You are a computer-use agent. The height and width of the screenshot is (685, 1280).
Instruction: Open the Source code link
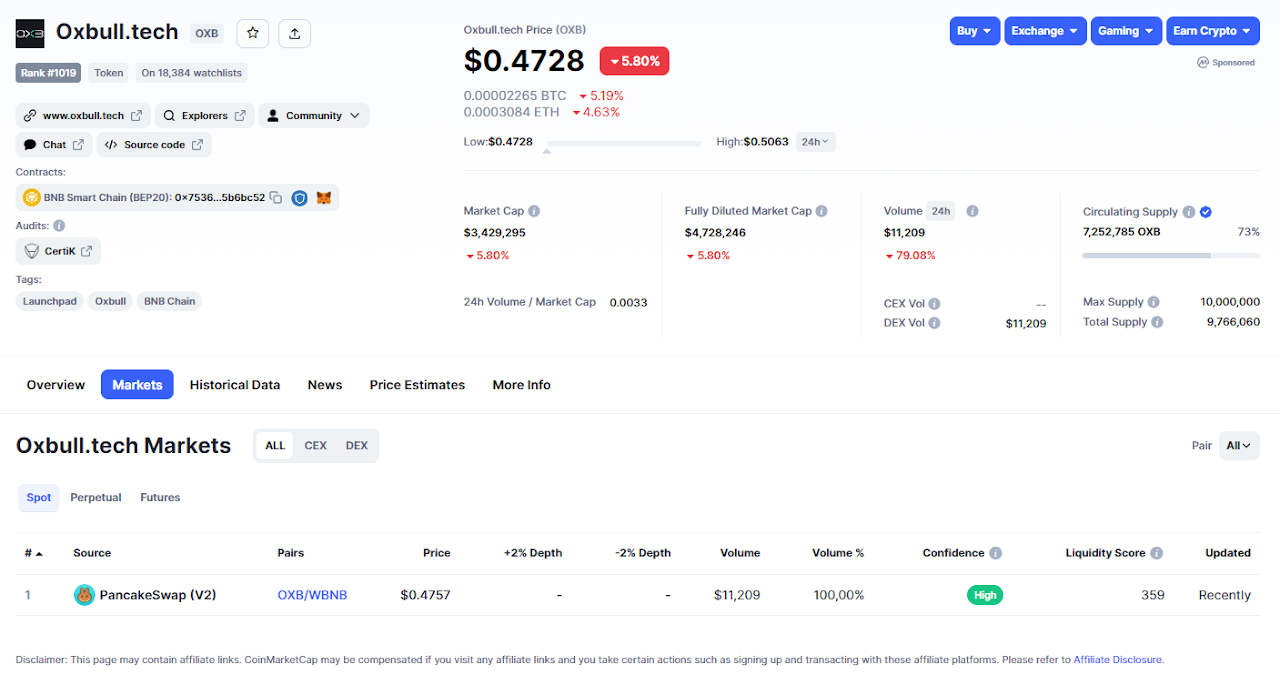(x=154, y=145)
